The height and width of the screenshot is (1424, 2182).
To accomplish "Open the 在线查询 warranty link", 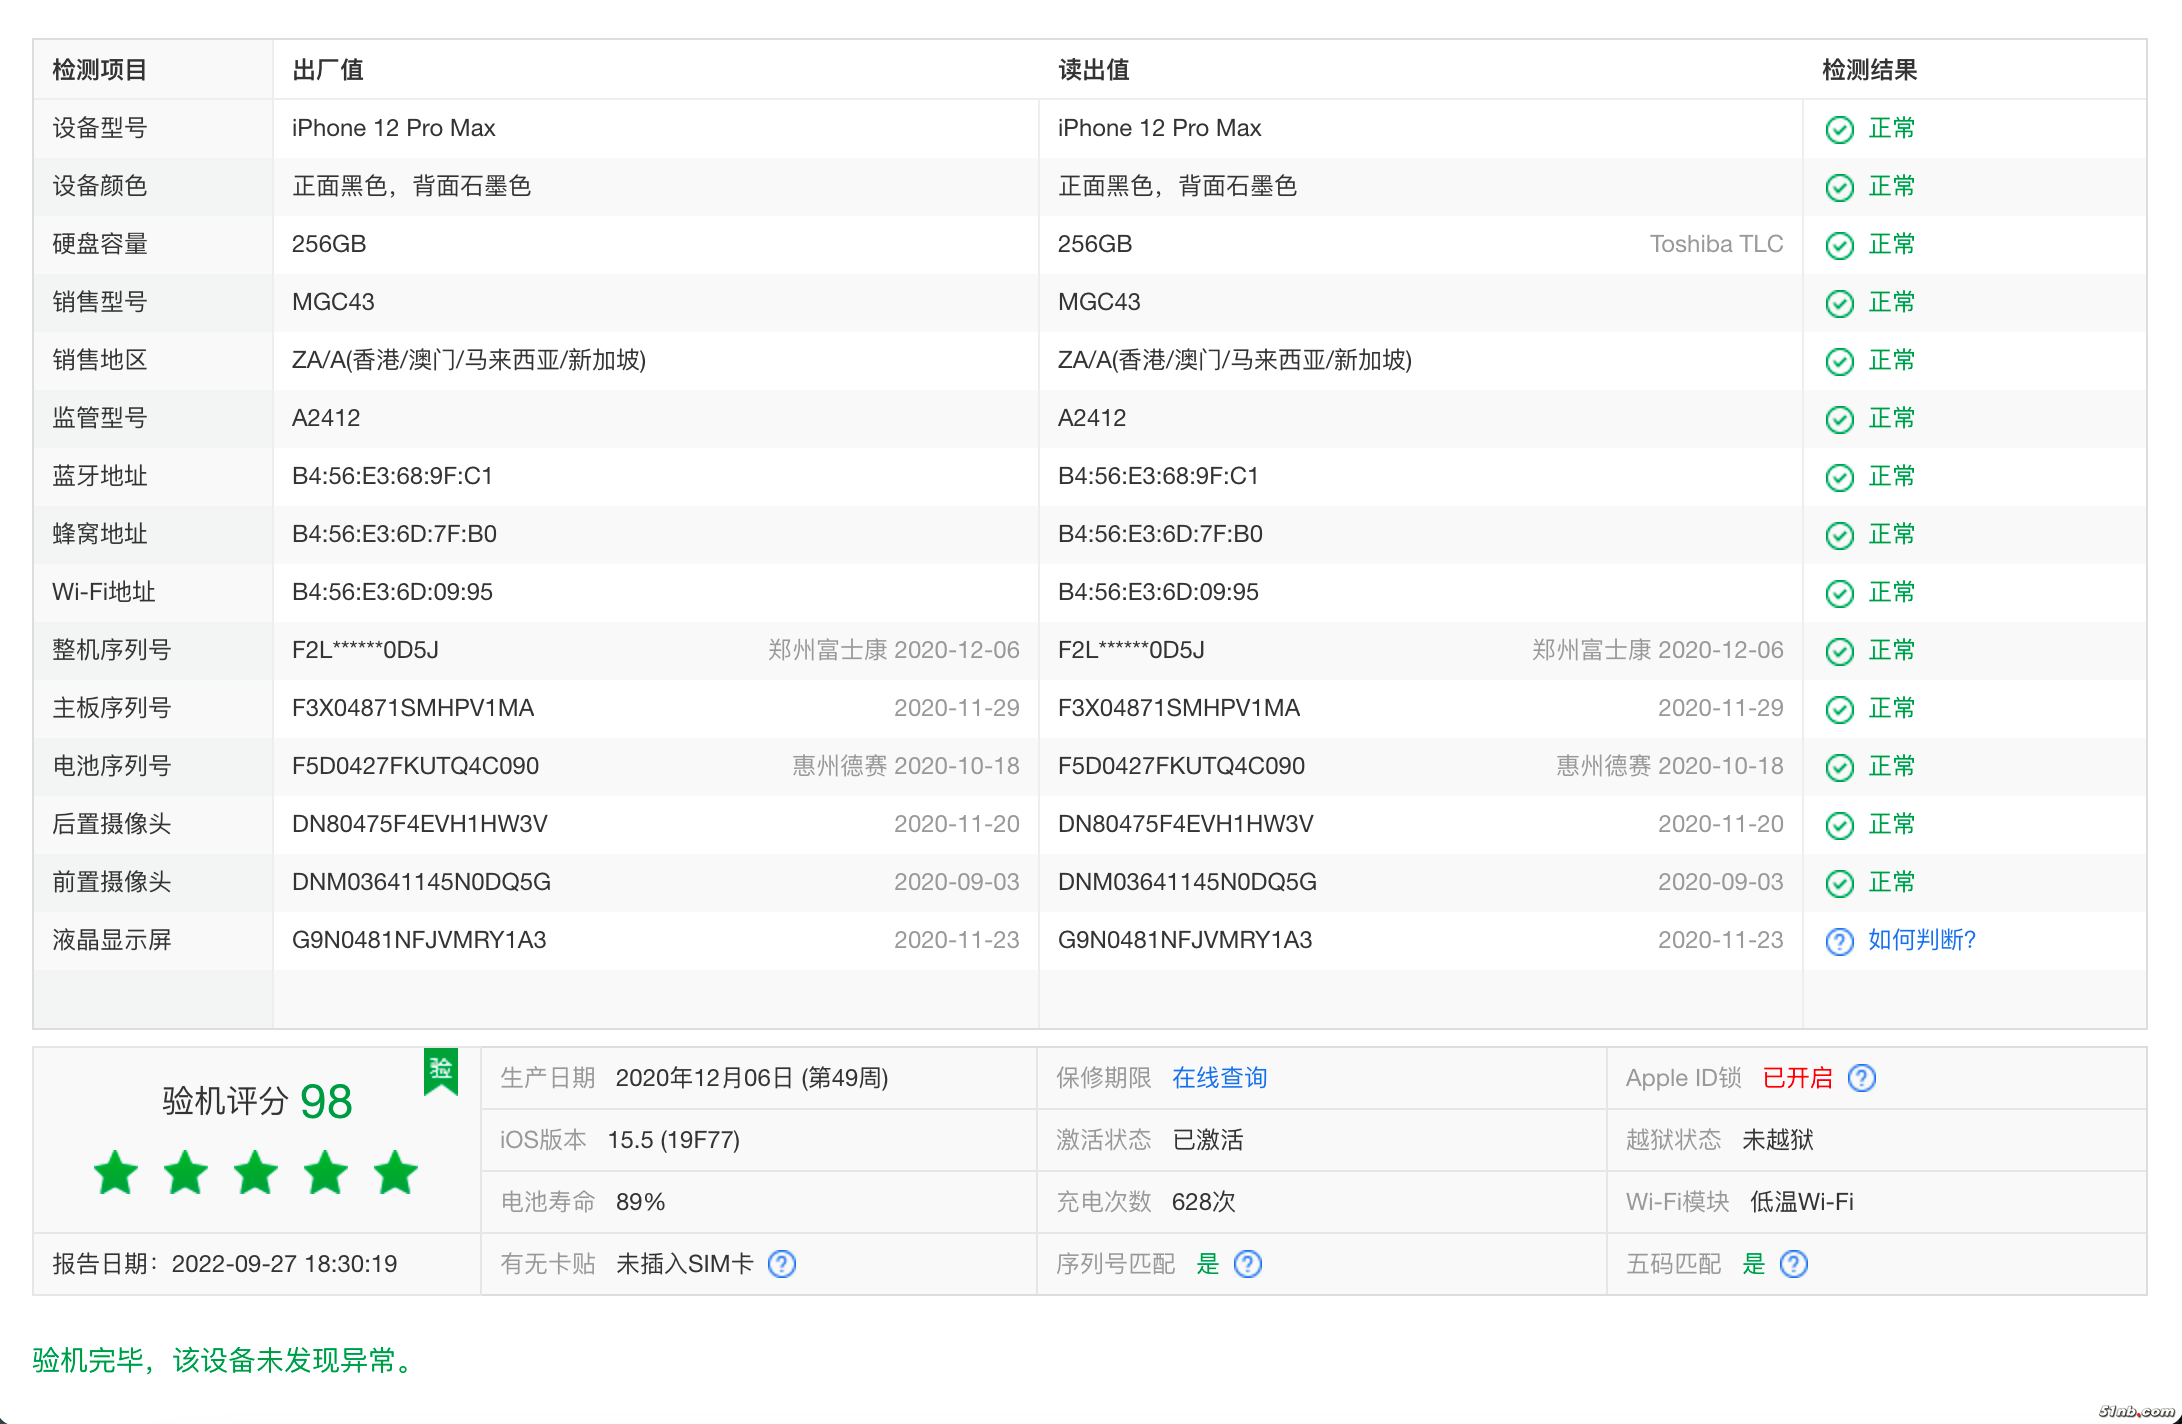I will click(1219, 1078).
